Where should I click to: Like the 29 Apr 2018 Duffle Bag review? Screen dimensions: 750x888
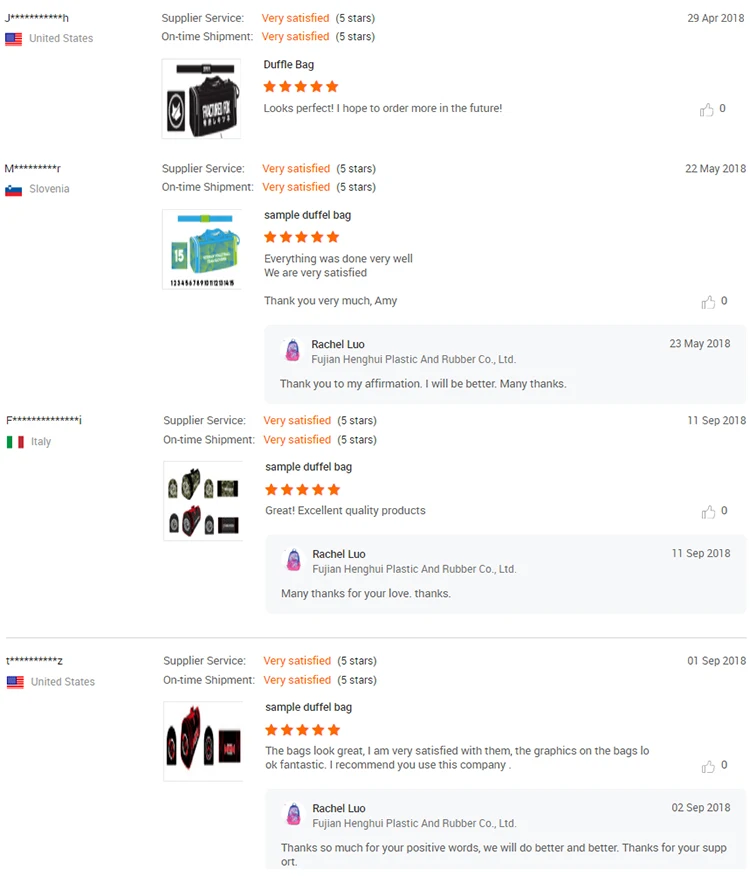pyautogui.click(x=707, y=110)
